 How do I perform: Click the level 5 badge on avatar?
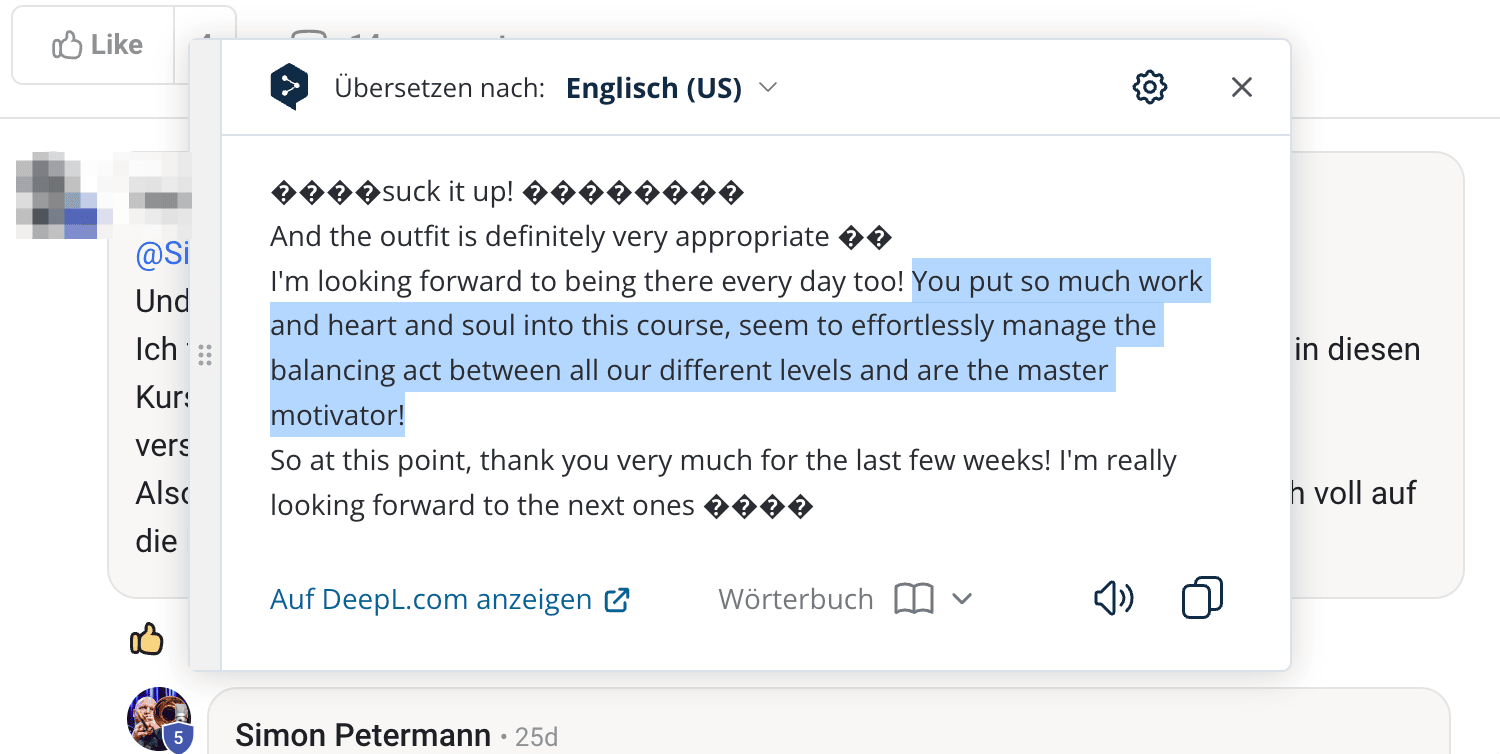click(178, 738)
